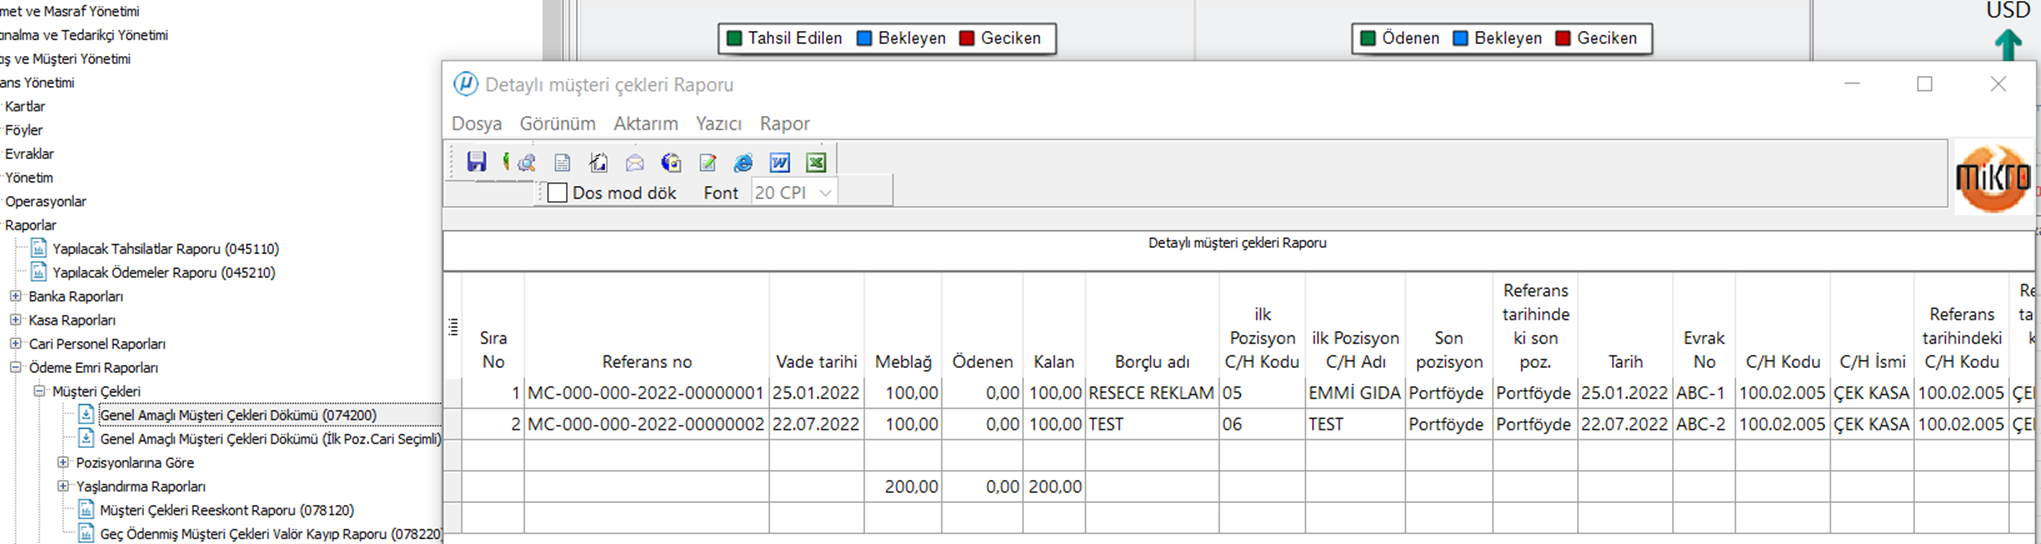This screenshot has width=2041, height=544.
Task: Open report in Internet Explorer icon
Action: pyautogui.click(x=743, y=163)
